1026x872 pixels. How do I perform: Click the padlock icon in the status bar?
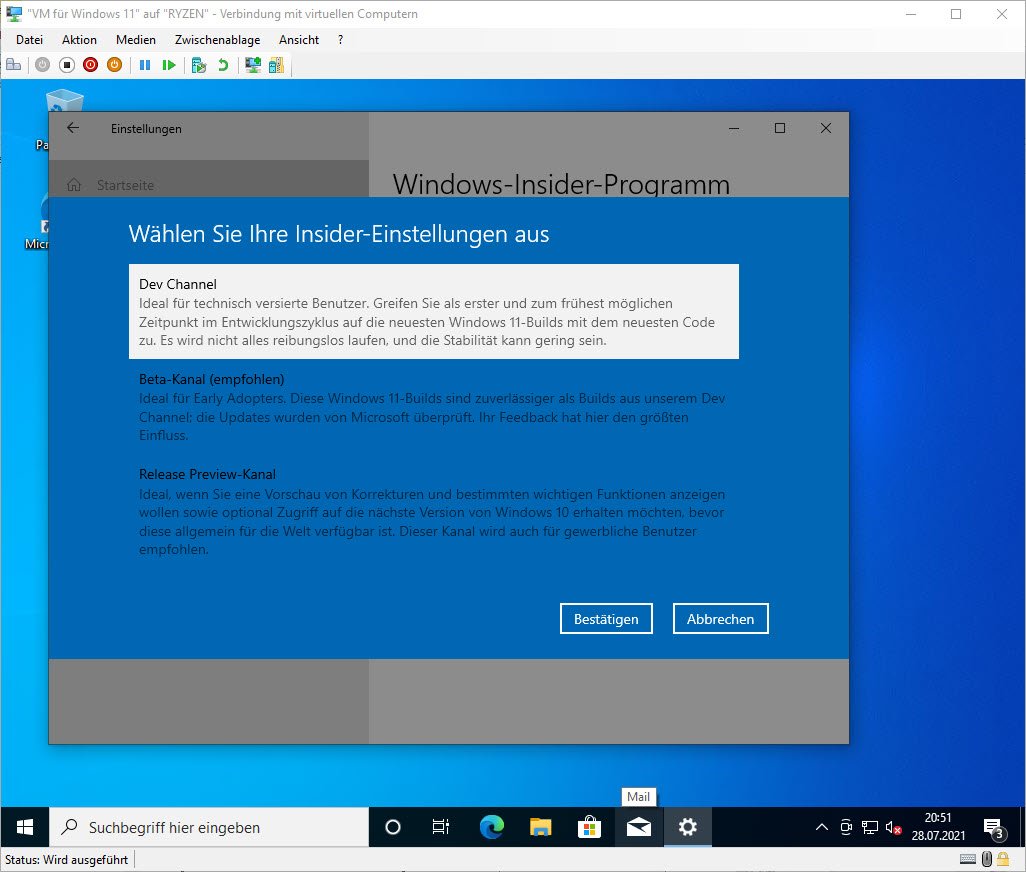click(1003, 859)
